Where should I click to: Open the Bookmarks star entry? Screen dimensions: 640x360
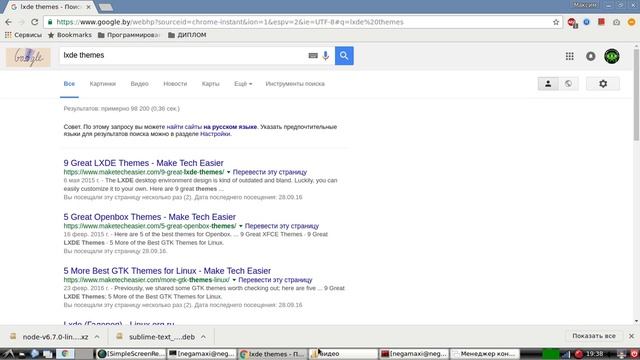coord(70,35)
